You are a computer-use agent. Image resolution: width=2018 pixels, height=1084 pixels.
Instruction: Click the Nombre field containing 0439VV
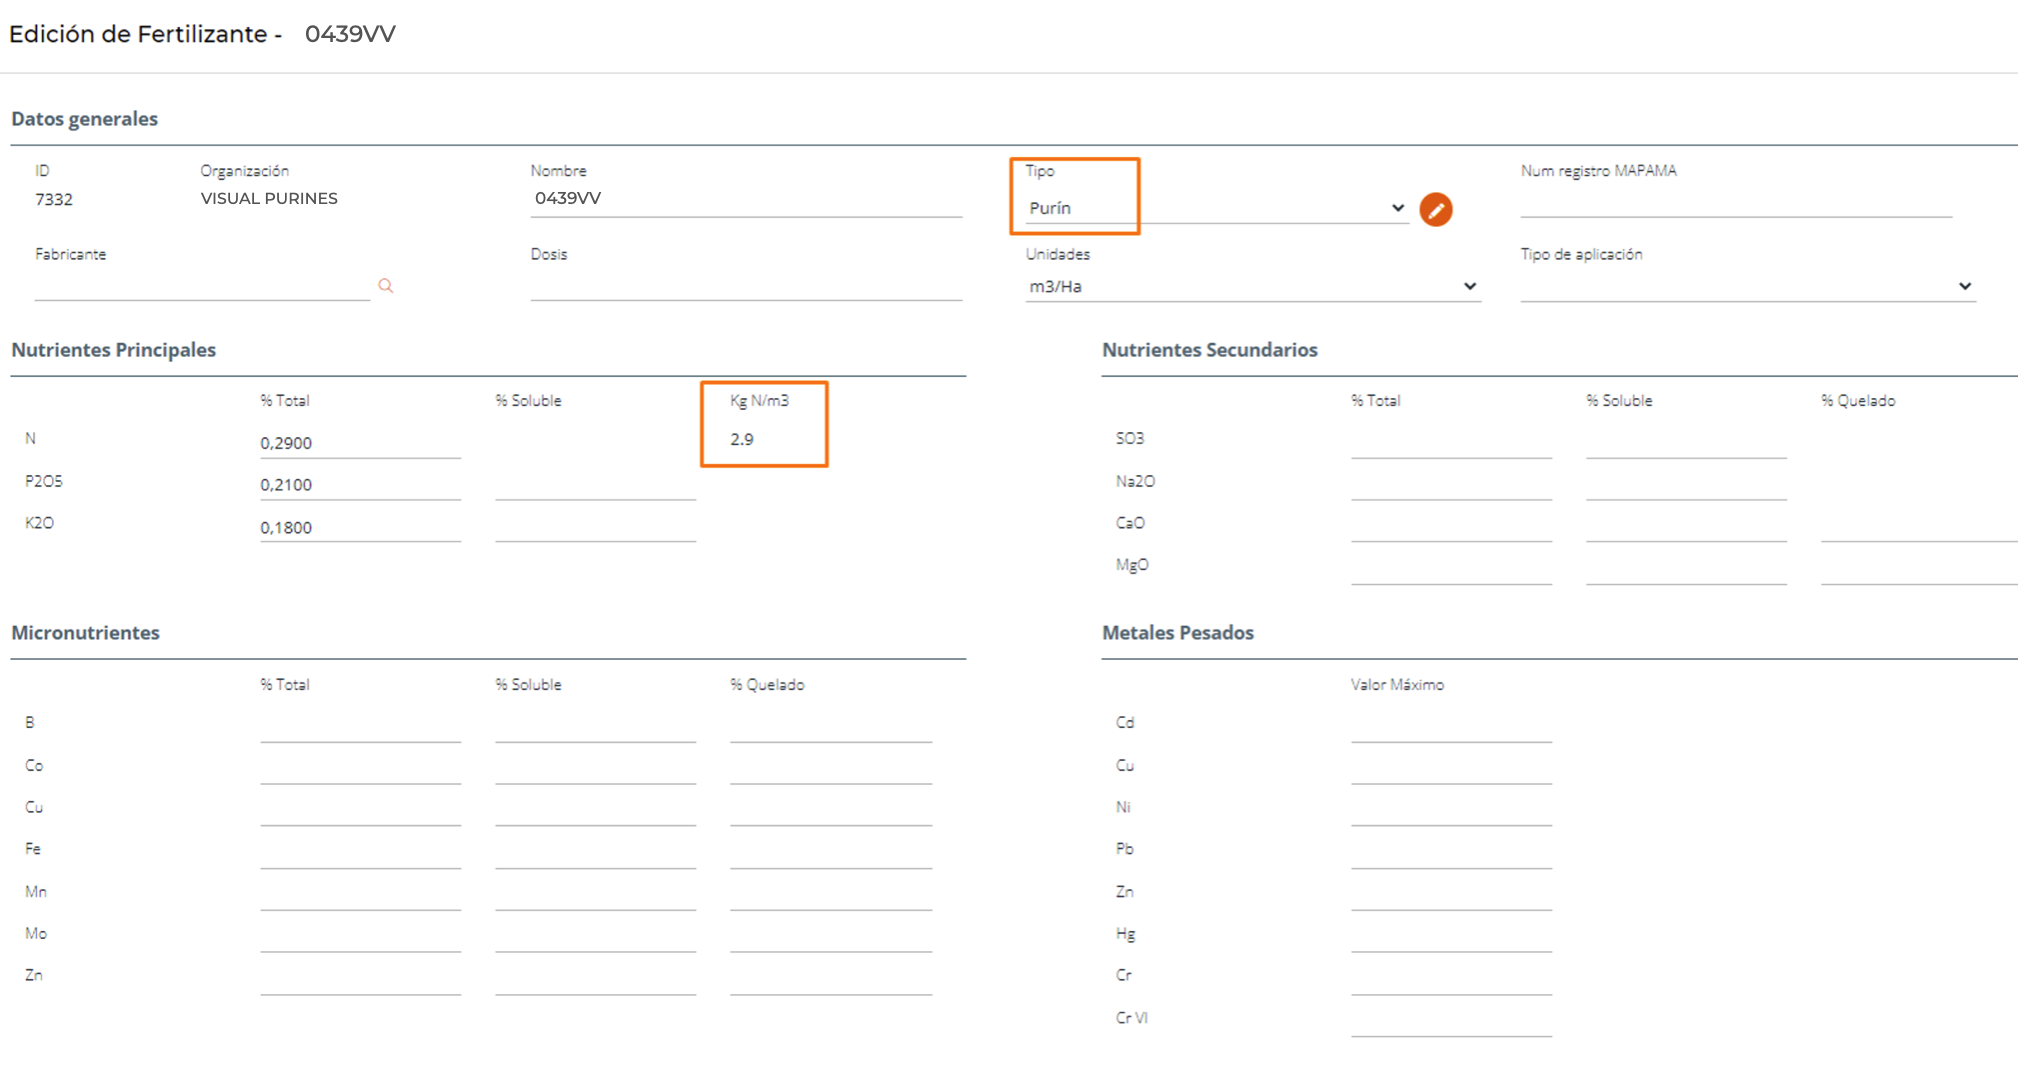[745, 199]
